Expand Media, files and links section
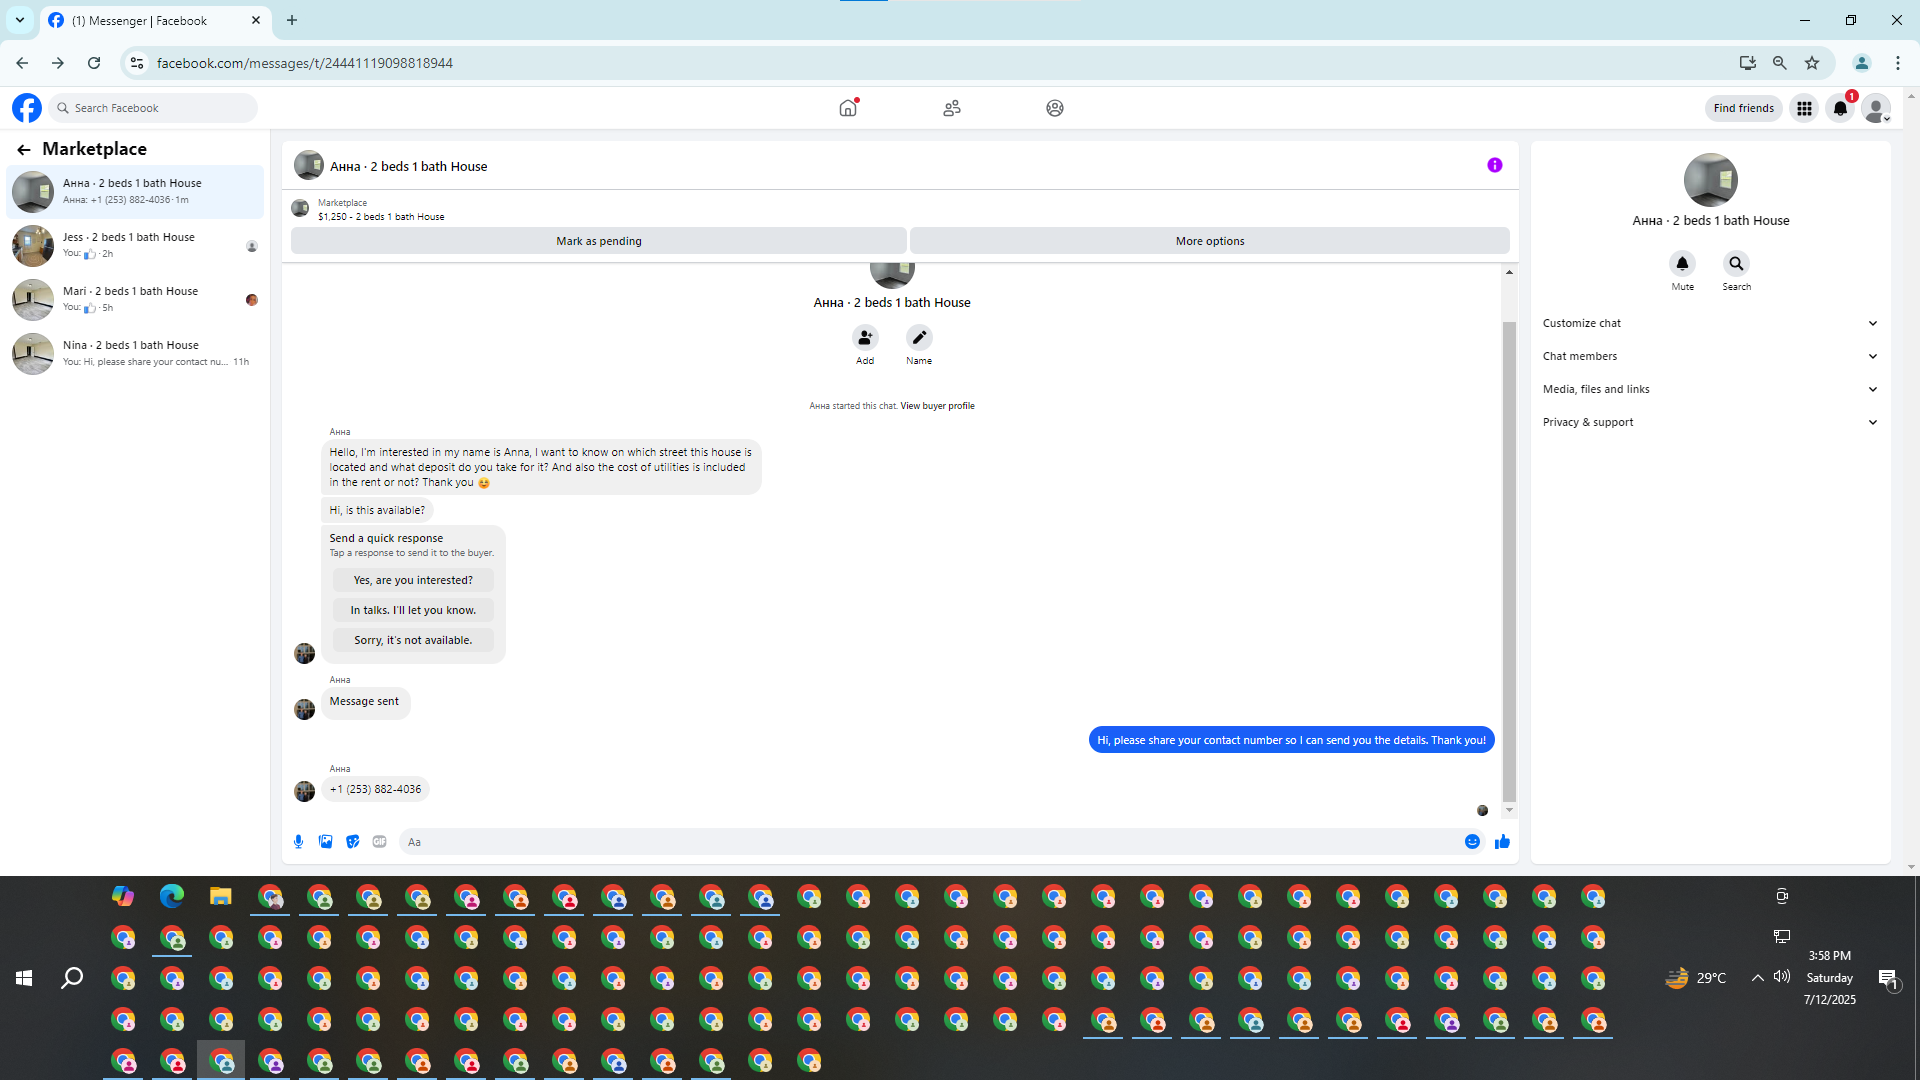The image size is (1920, 1080). [x=1710, y=389]
